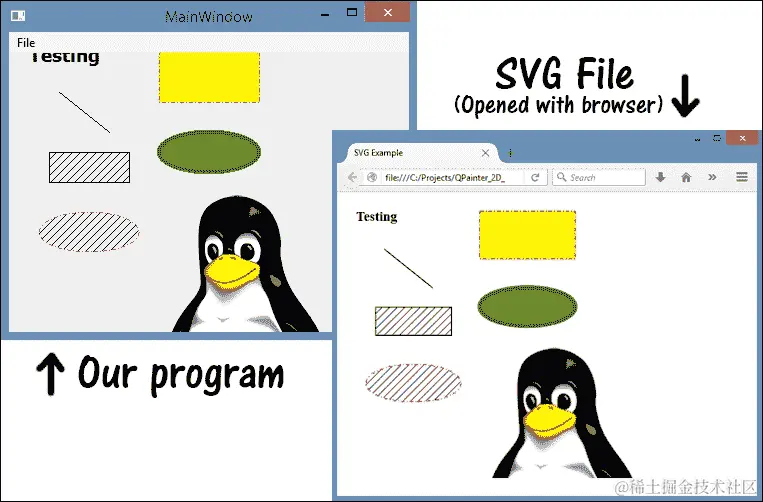Screen dimensions: 763x502
Task: Open a new tab next to SVG Example
Action: point(510,153)
